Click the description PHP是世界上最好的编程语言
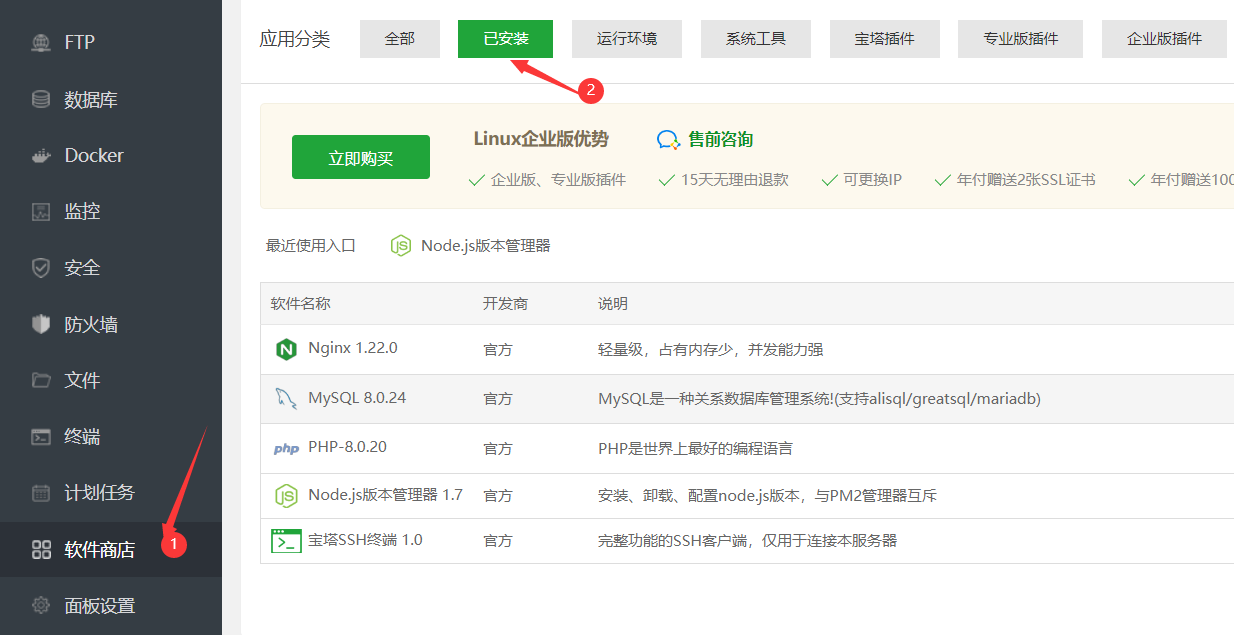Screen dimensions: 1234x635 (695, 449)
